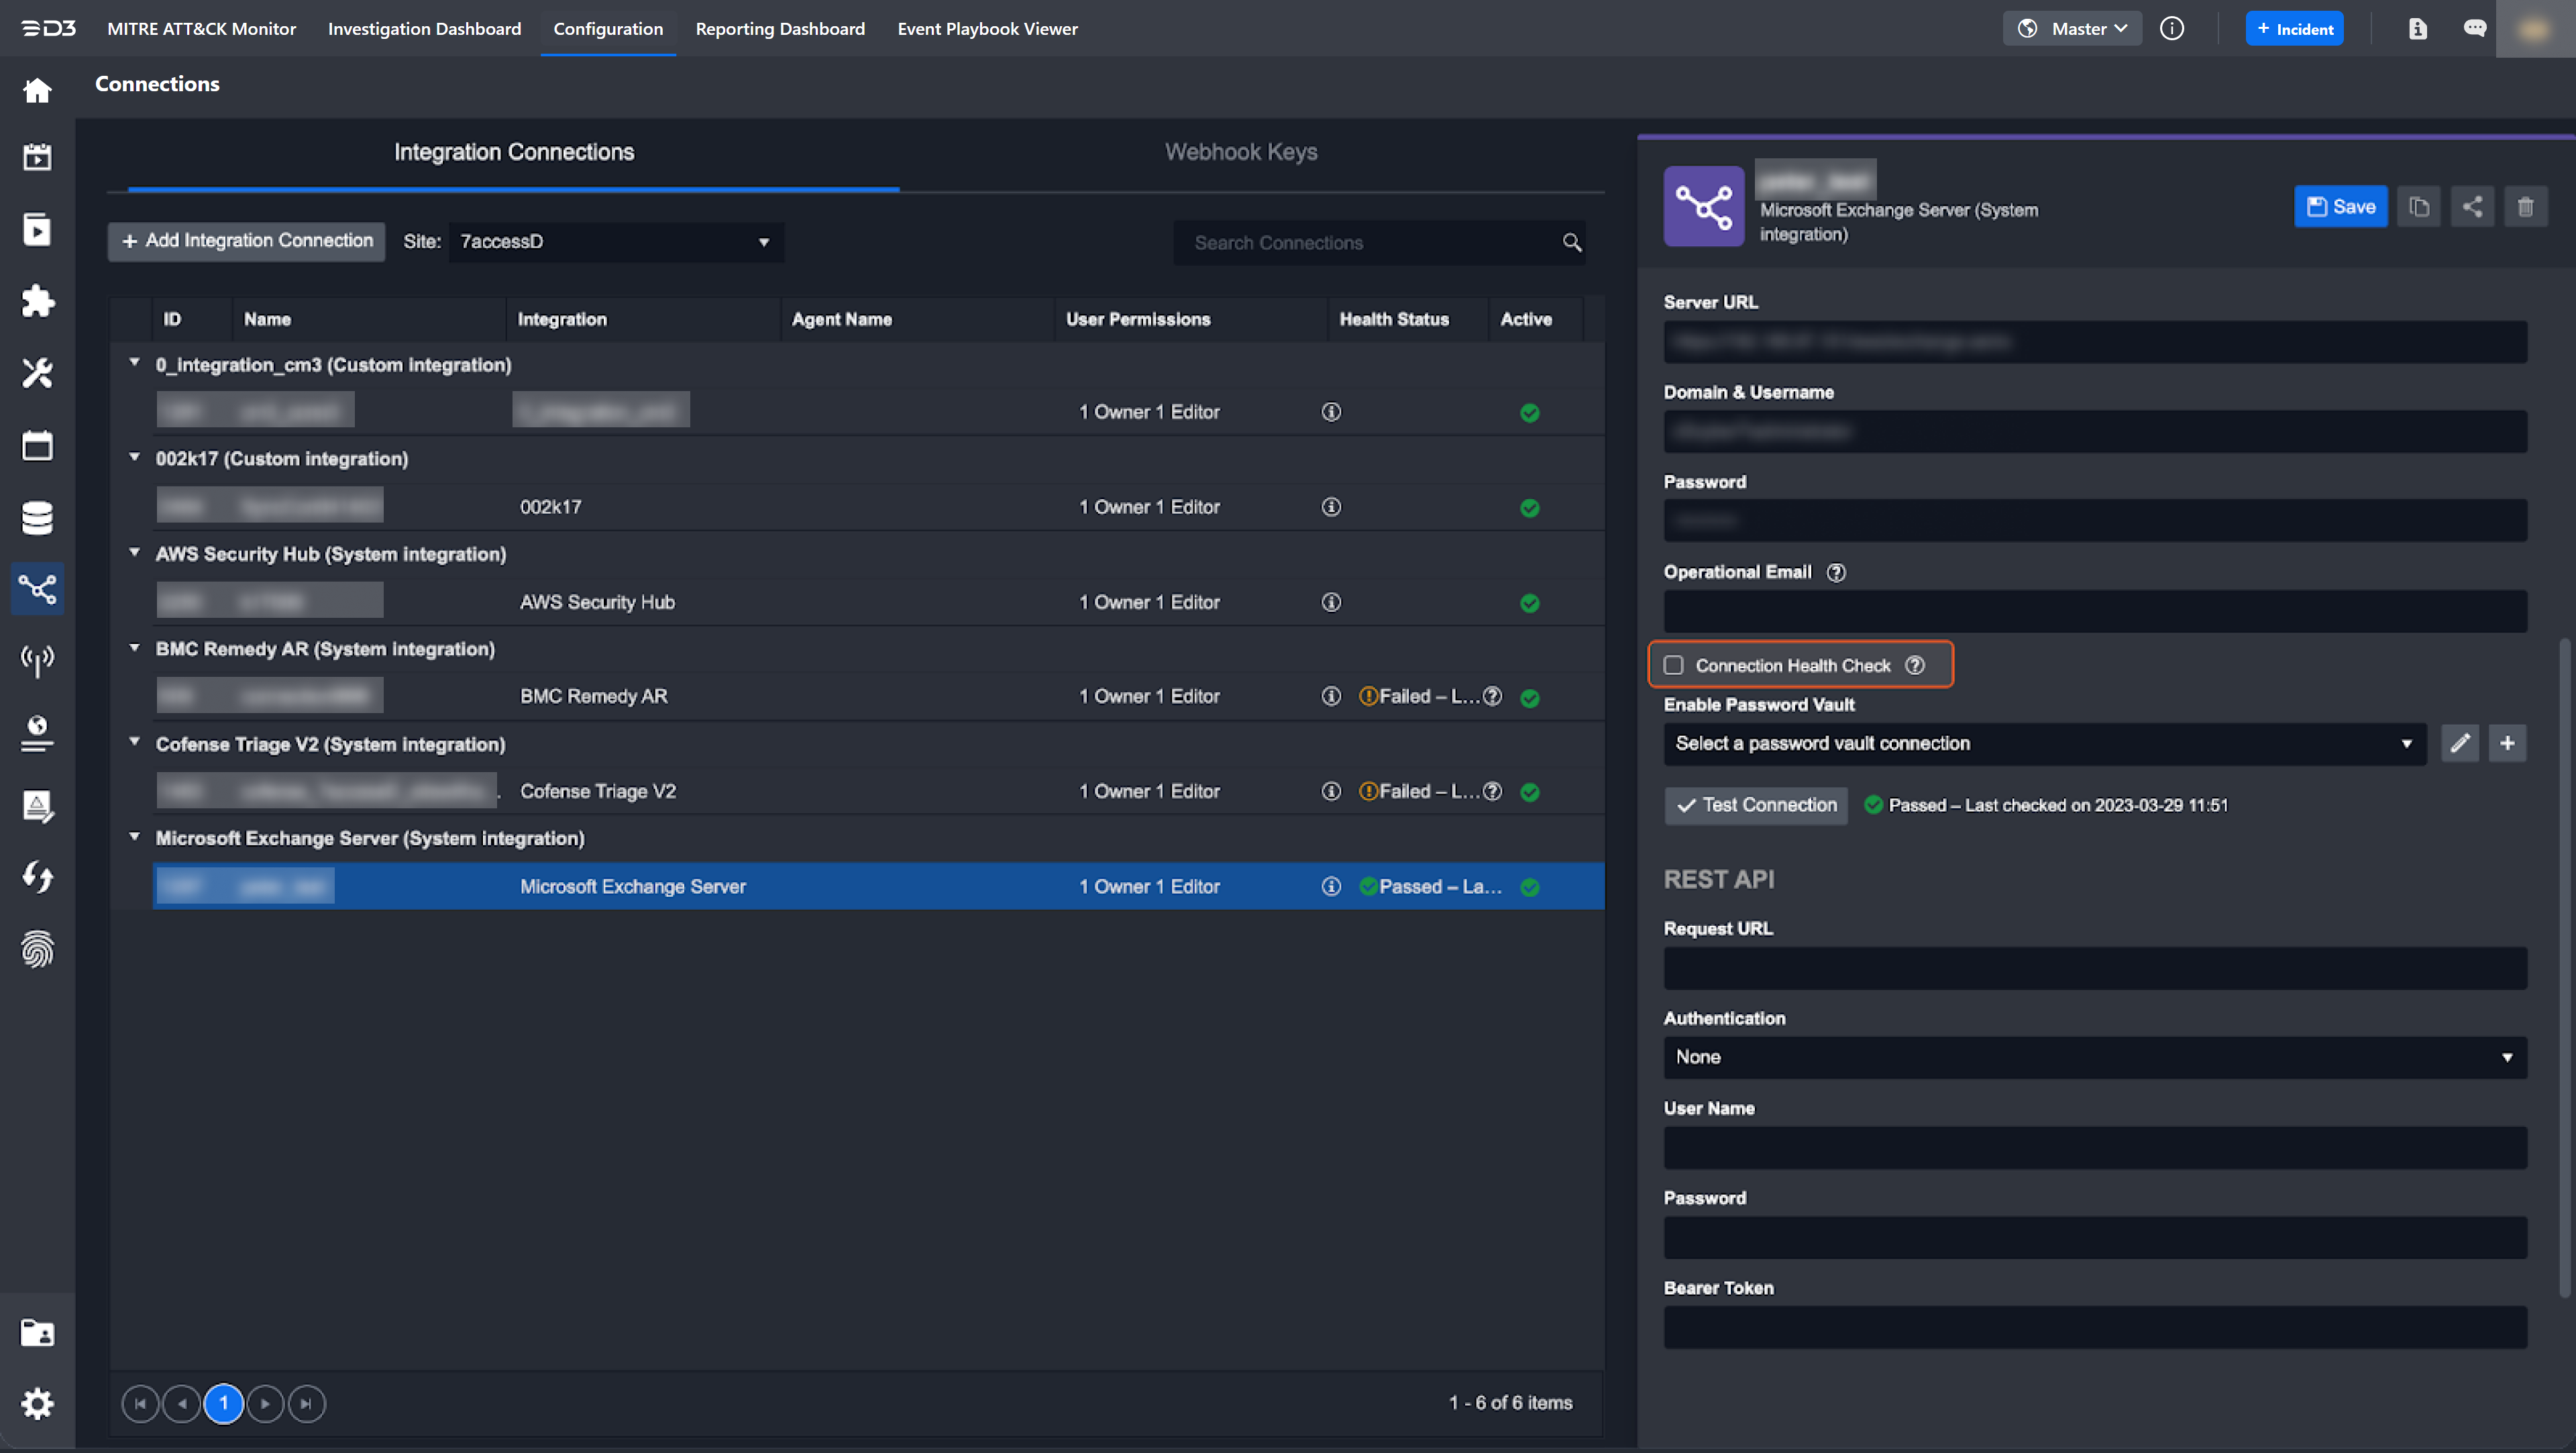Screen dimensions: 2576x1453
Task: Click the plus icon beside password vault
Action: 2507,743
